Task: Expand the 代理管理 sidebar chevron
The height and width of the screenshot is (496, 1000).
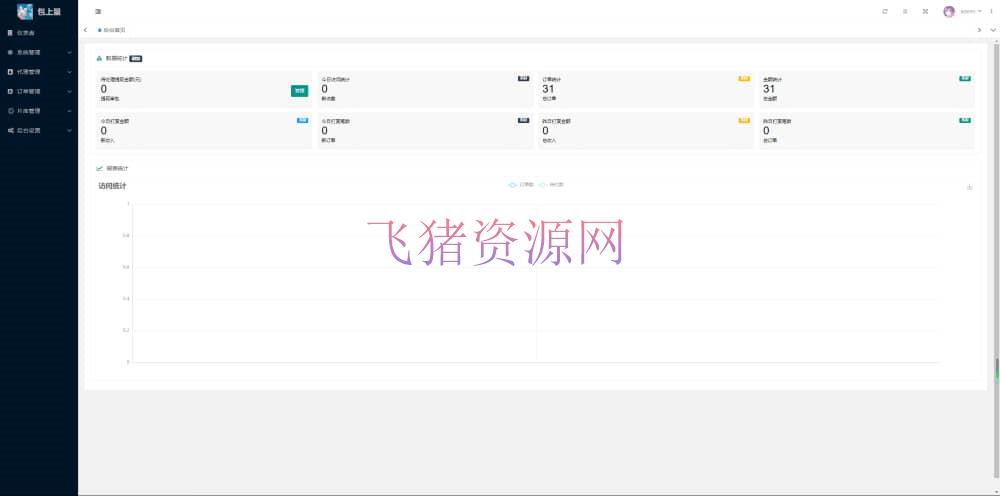Action: click(x=70, y=72)
